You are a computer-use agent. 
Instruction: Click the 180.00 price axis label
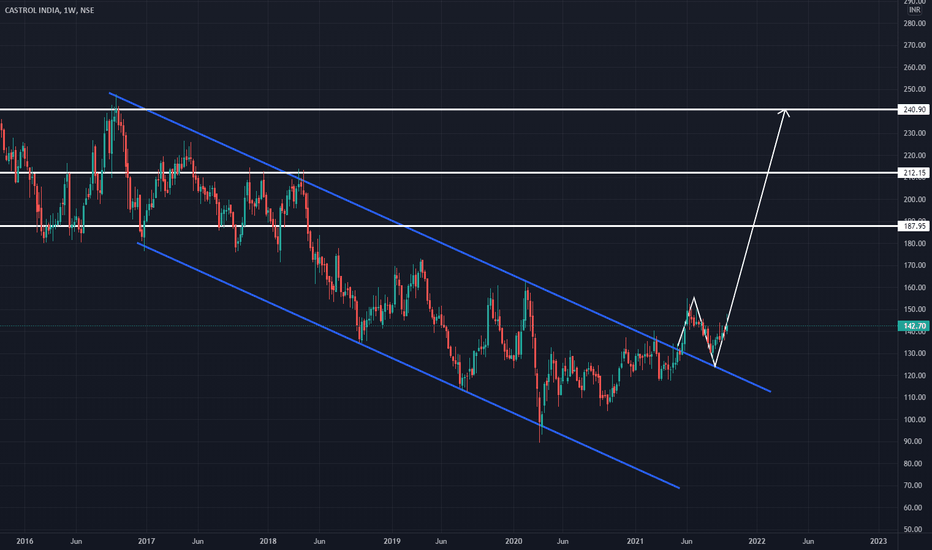914,243
